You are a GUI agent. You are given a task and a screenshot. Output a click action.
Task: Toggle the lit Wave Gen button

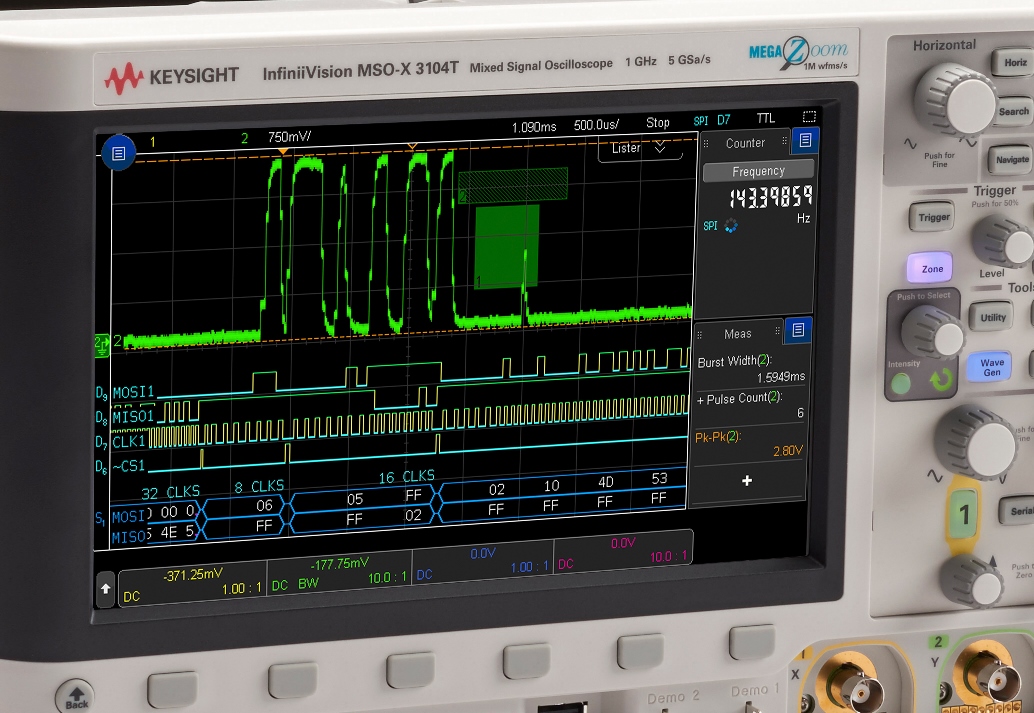click(x=992, y=367)
